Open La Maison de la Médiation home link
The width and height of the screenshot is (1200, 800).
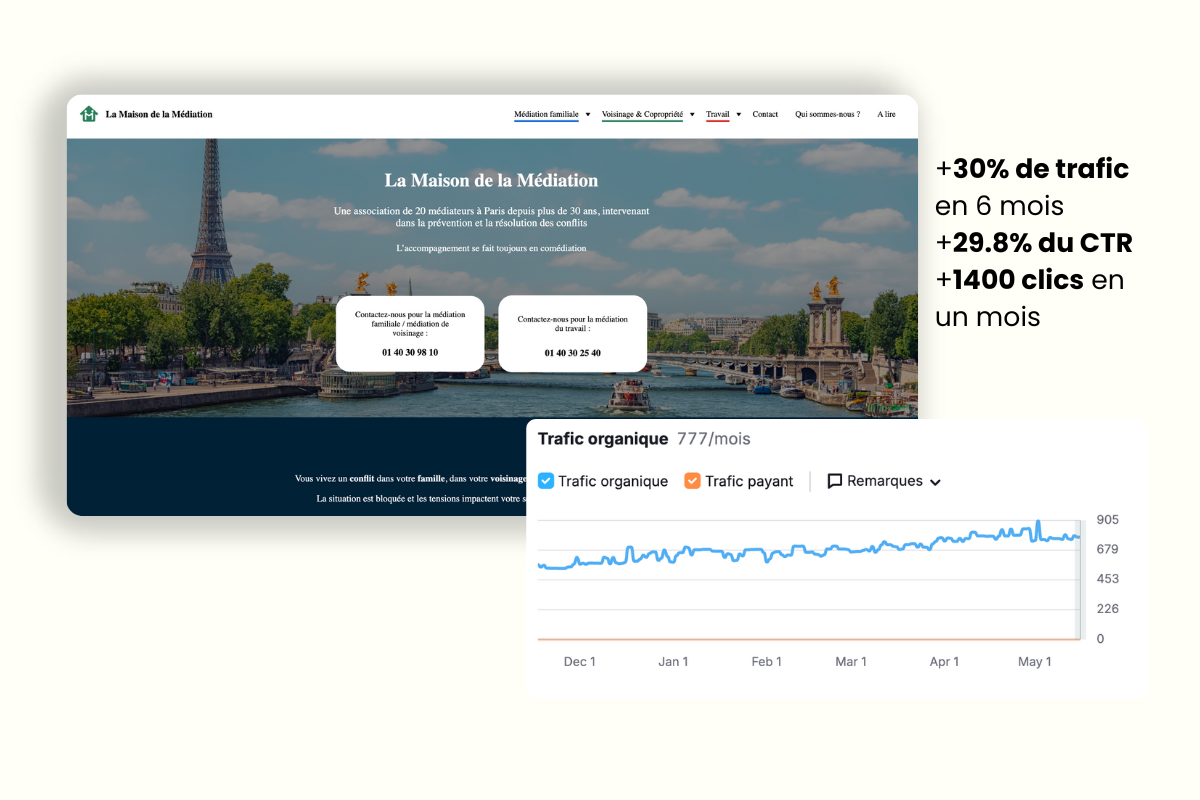[x=159, y=114]
